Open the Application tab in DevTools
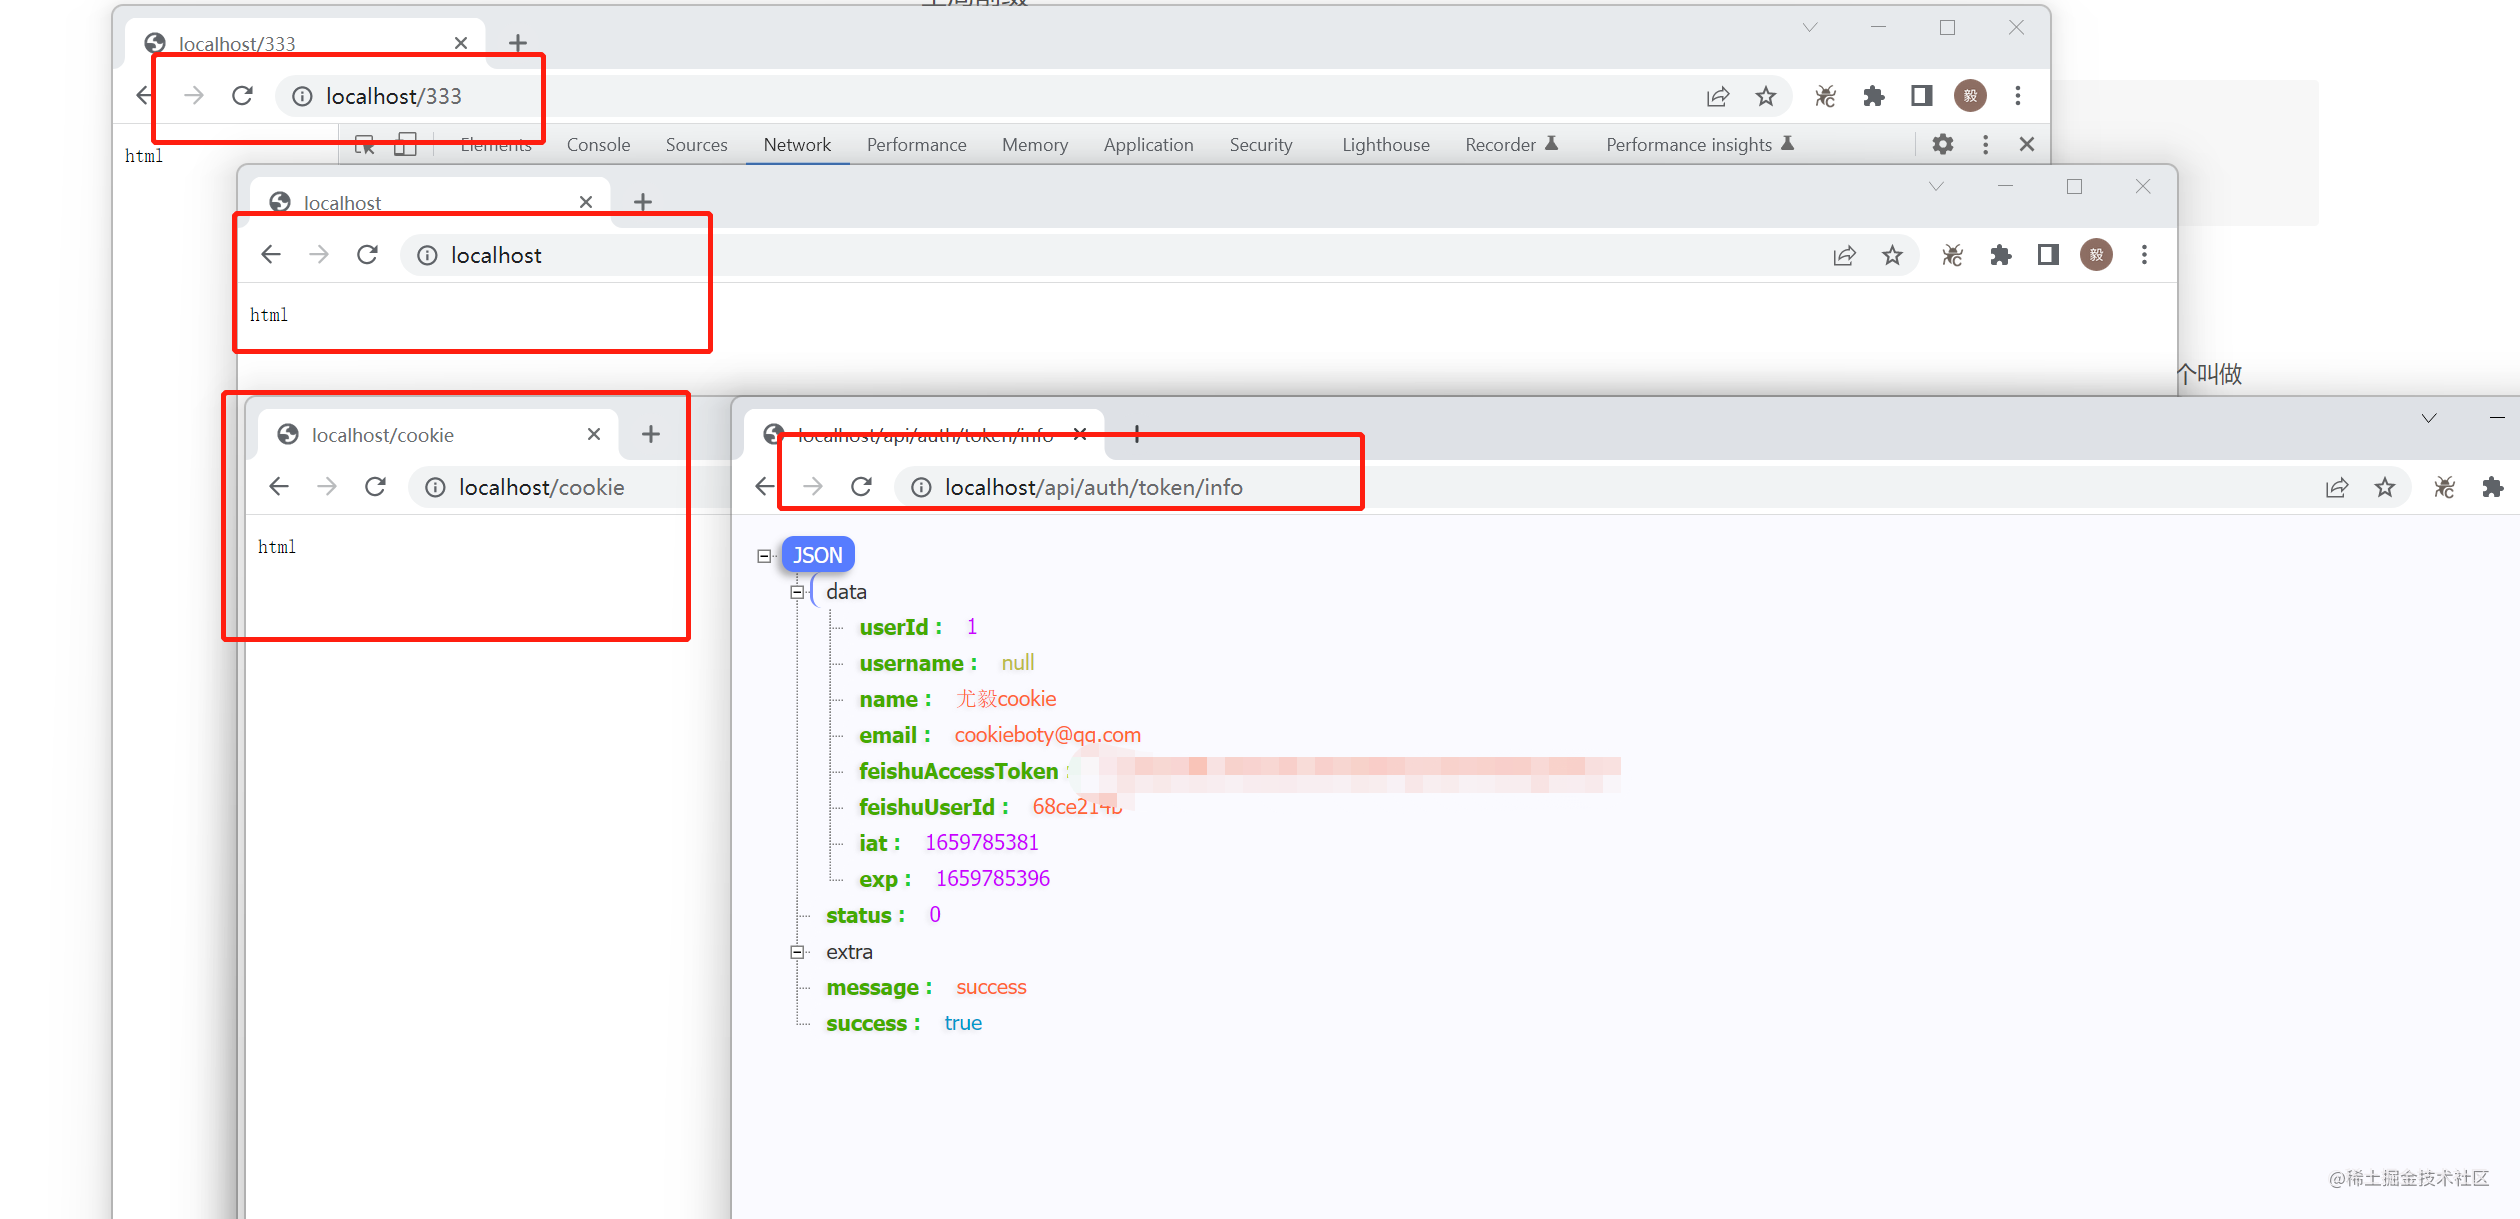 point(1148,145)
